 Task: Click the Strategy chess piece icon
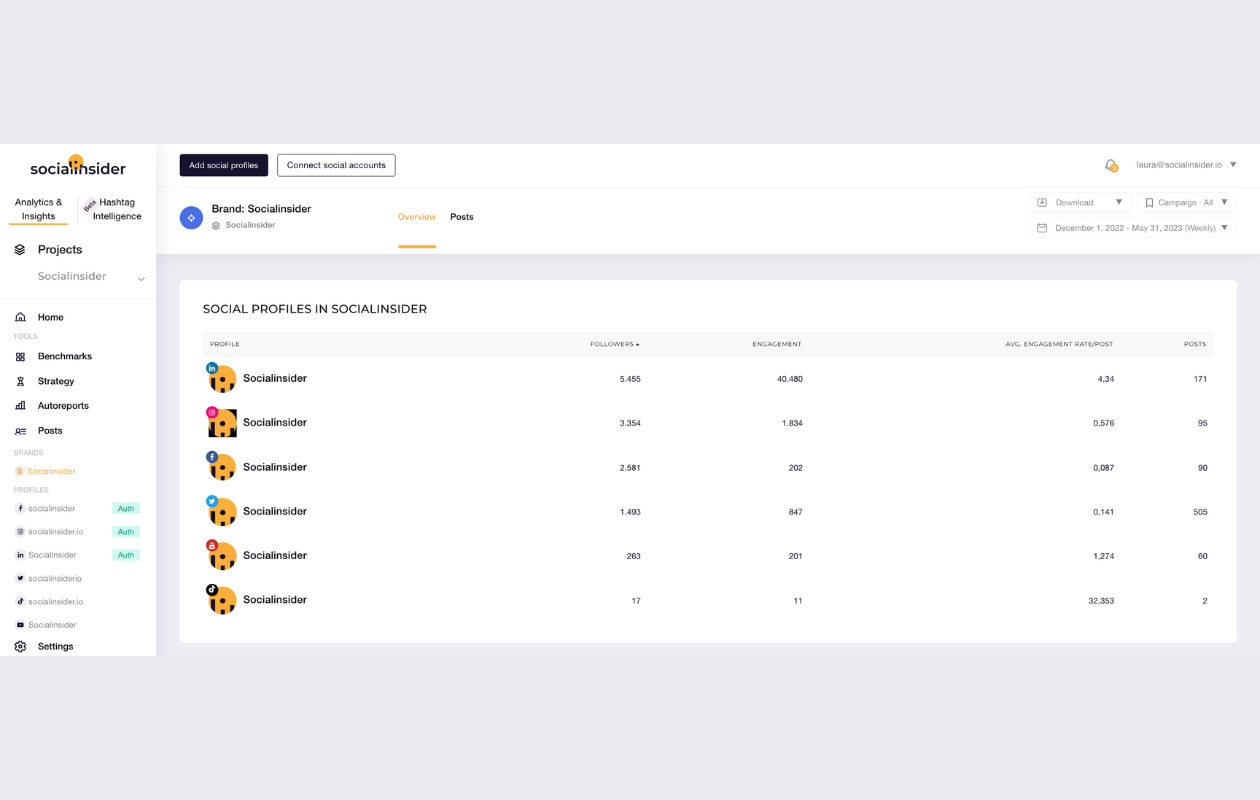click(20, 381)
